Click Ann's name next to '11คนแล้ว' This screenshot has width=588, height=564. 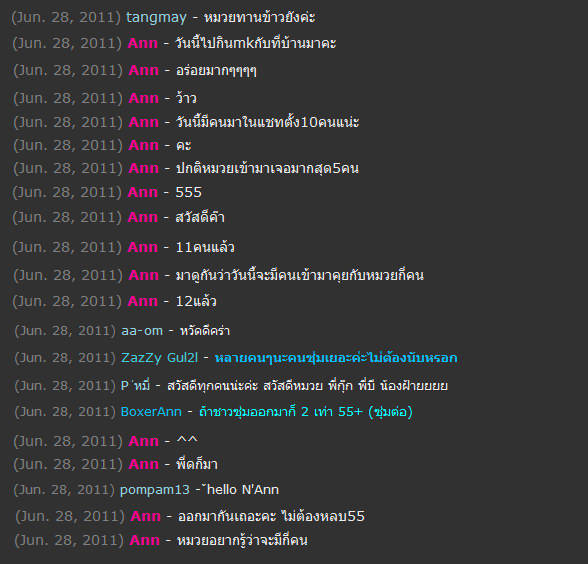tap(142, 248)
